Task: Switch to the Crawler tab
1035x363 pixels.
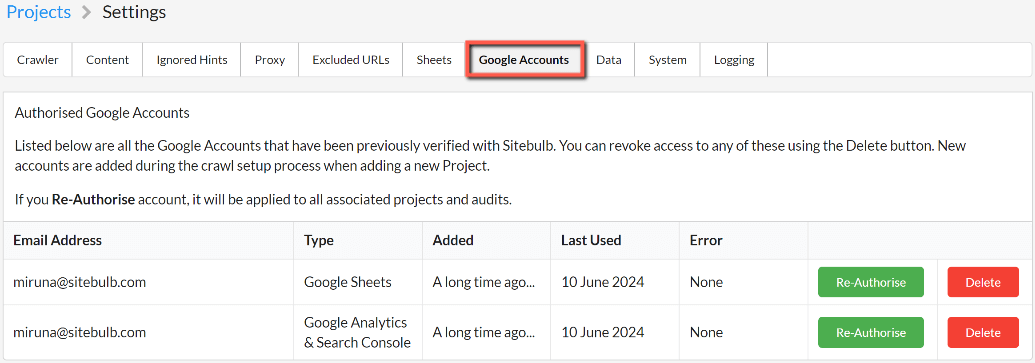Action: point(38,60)
